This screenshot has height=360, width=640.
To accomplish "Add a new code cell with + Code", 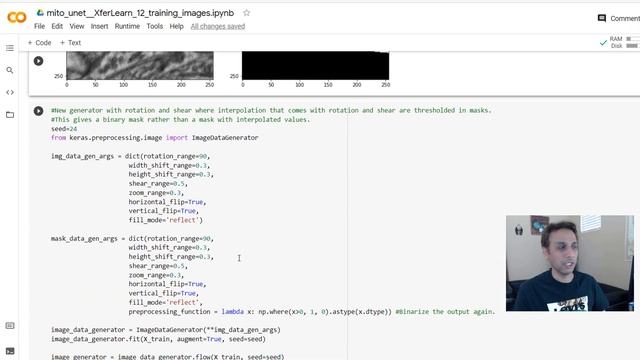I will pyautogui.click(x=40, y=42).
